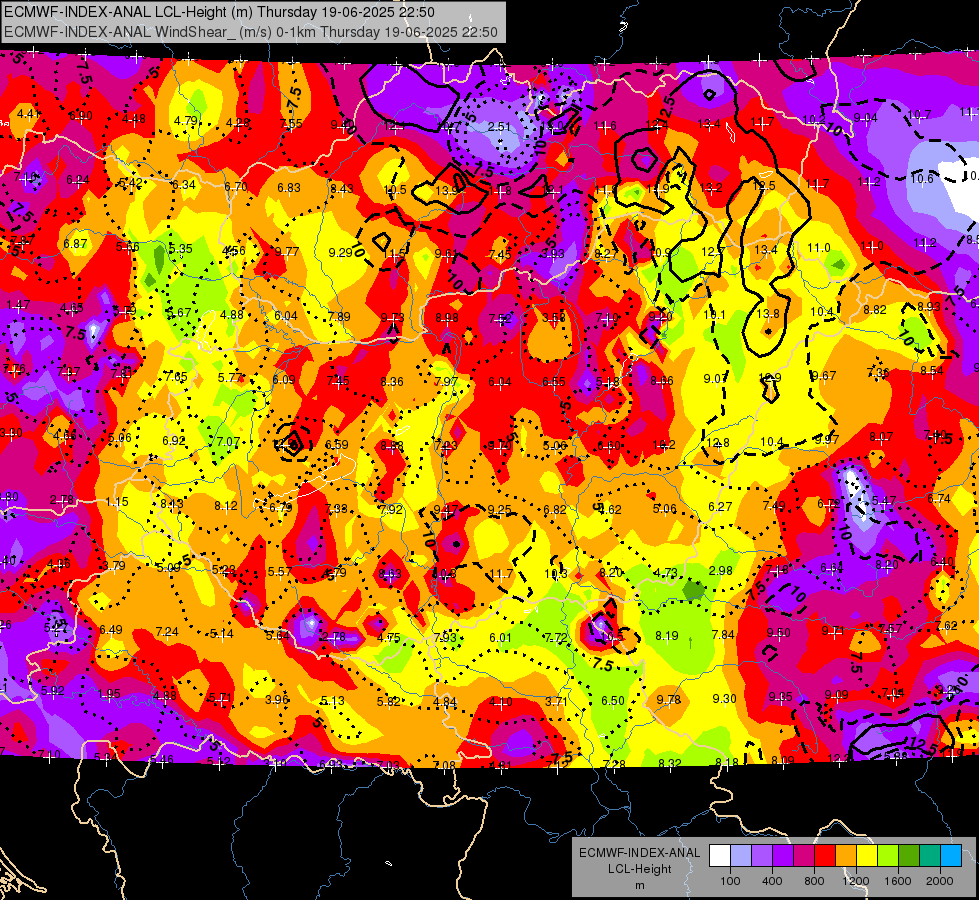The image size is (979, 900).
Task: Click the wind shear value '6.49'
Action: [111, 629]
